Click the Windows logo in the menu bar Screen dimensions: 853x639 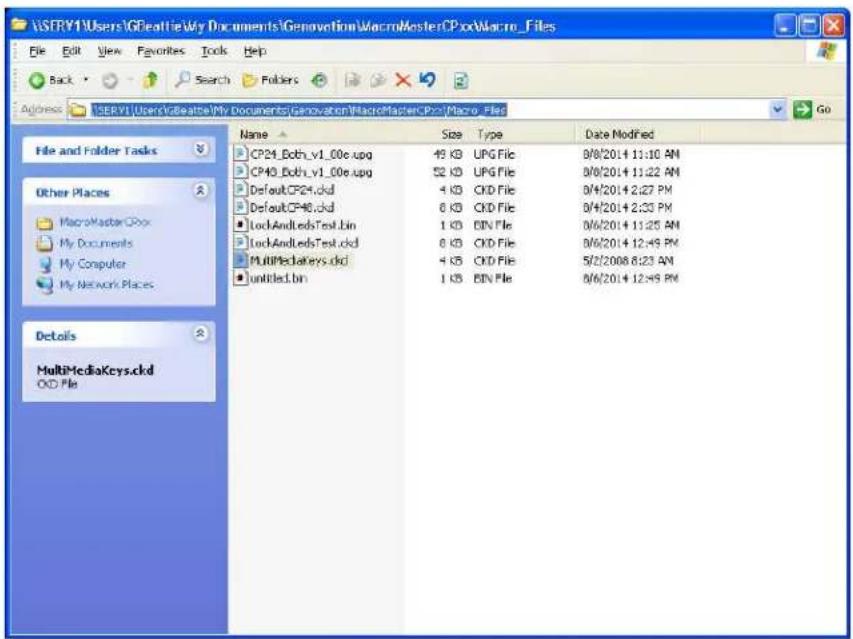click(826, 51)
